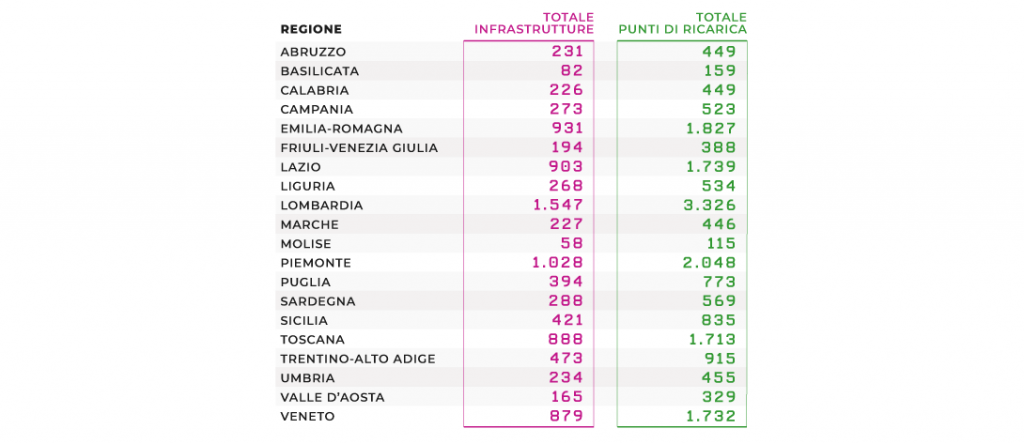
Task: Click Molise infrastructure value 58
Action: [571, 244]
